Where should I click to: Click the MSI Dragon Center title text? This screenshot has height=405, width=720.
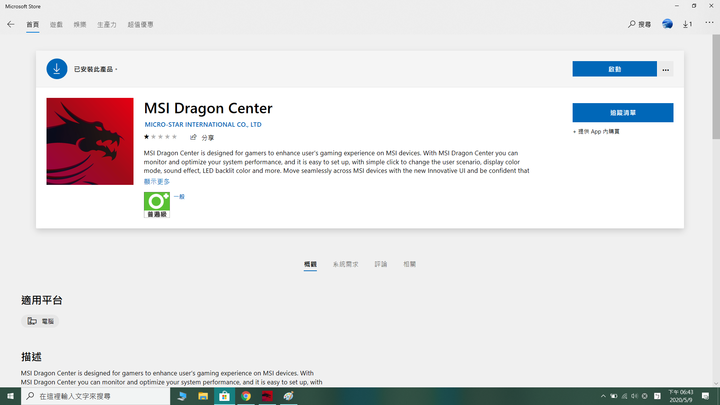pos(208,108)
